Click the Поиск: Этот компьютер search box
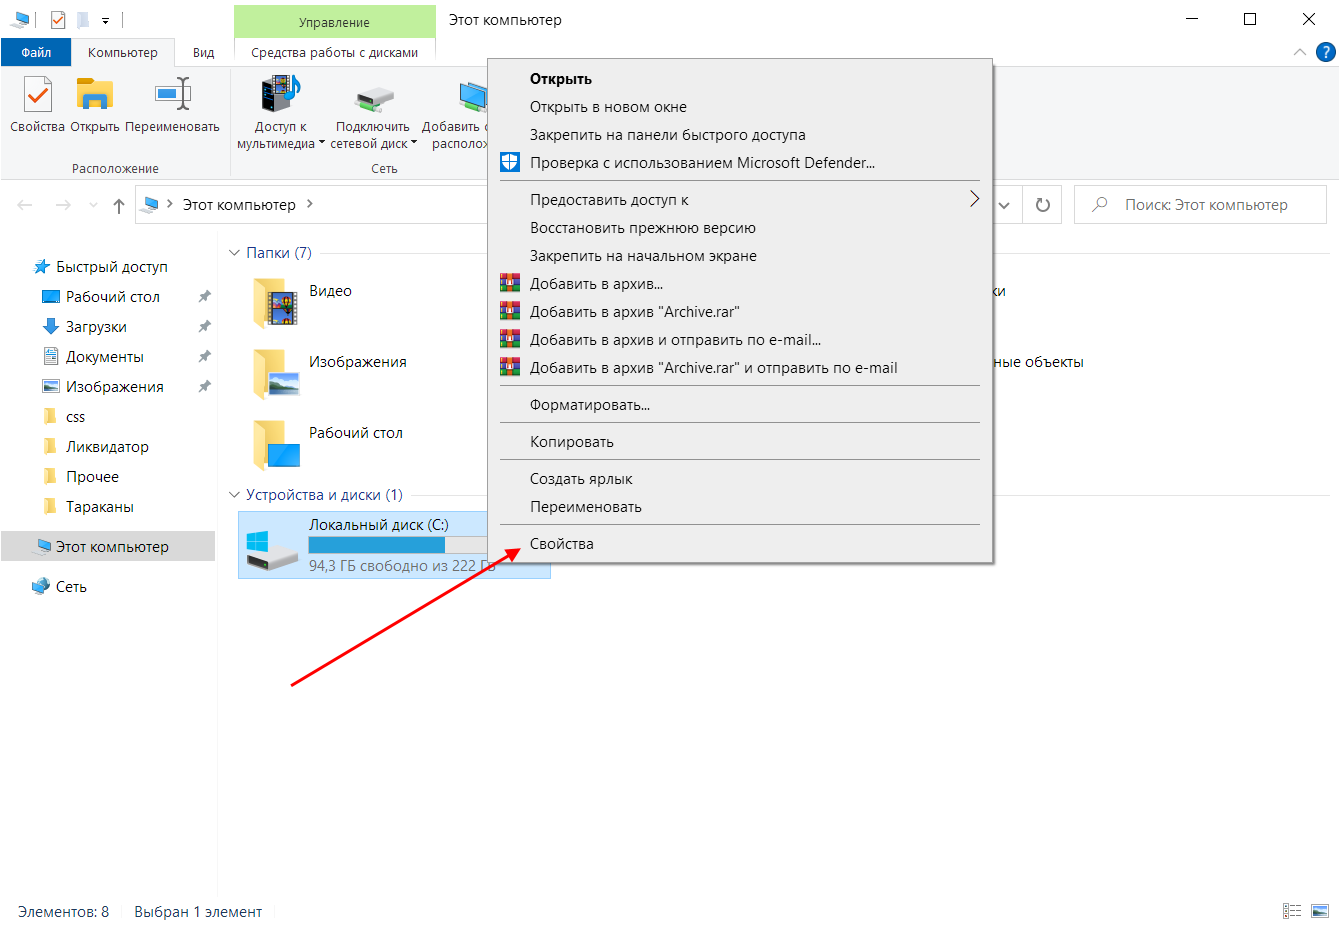Viewport: 1340px width, 927px height. (x=1200, y=204)
